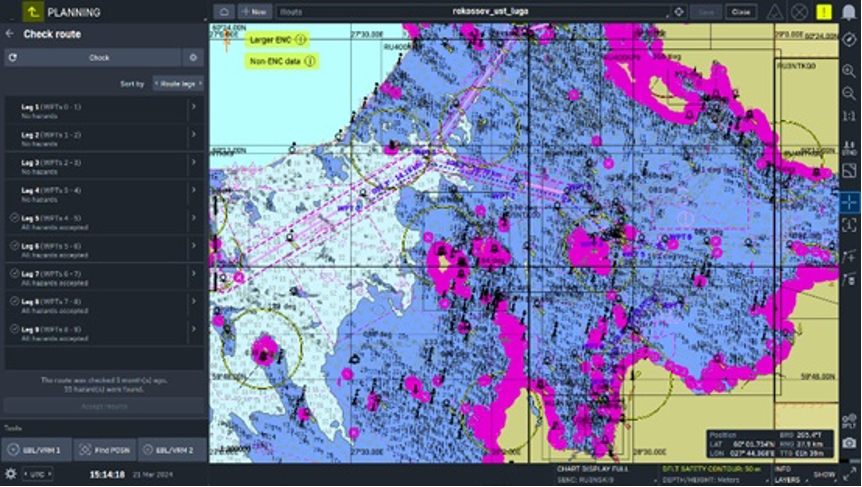Screen dimensions: 862x487
Task: Toggle accepted checkmark on Leg 9
Action: pyautogui.click(x=14, y=329)
